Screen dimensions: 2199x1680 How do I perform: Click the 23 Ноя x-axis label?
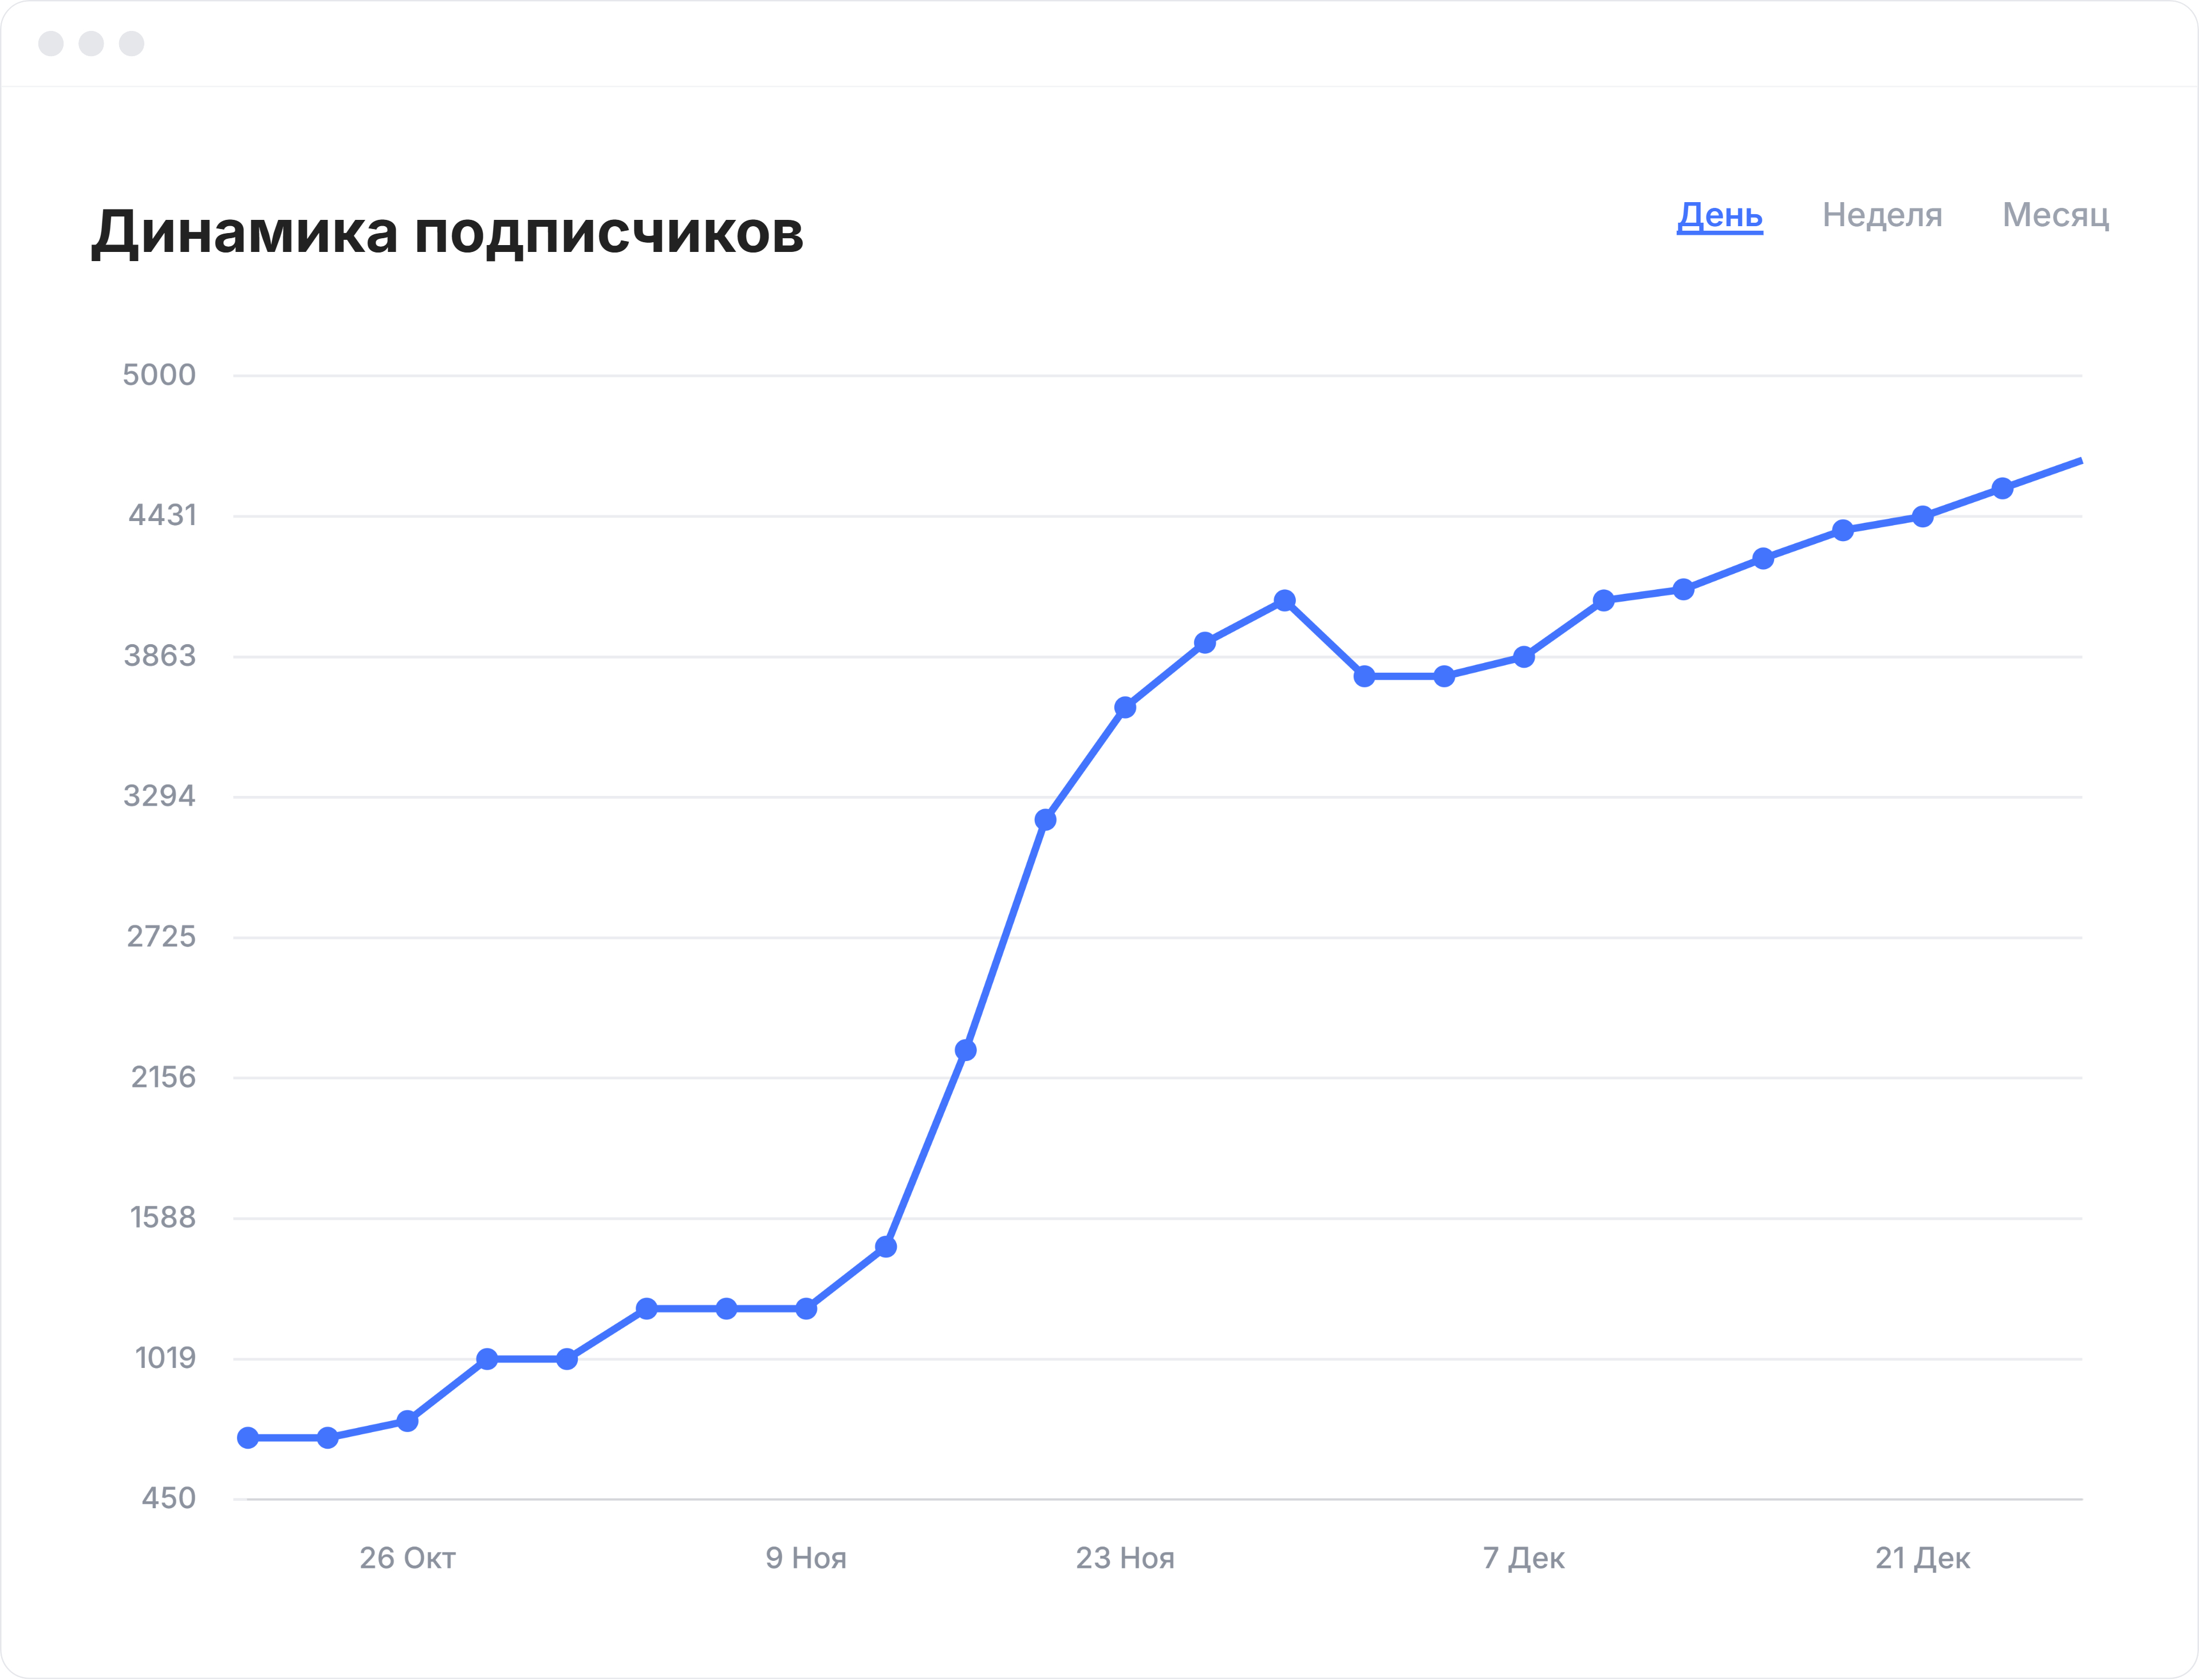point(1125,1558)
